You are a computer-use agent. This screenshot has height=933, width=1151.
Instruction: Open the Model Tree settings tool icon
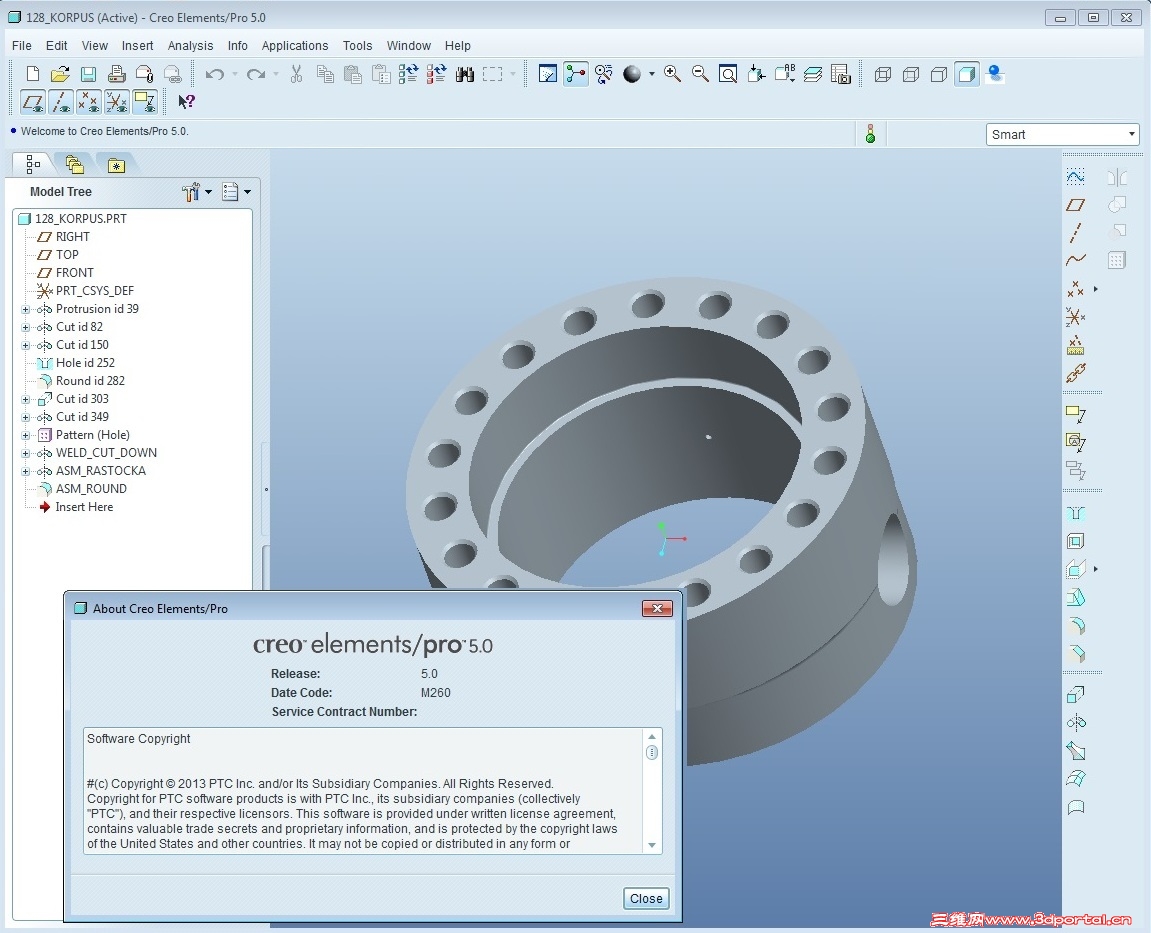(x=191, y=192)
